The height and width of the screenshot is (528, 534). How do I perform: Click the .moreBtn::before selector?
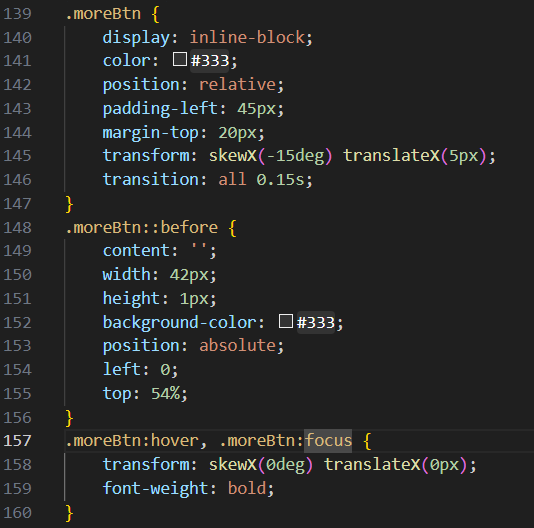click(x=142, y=228)
